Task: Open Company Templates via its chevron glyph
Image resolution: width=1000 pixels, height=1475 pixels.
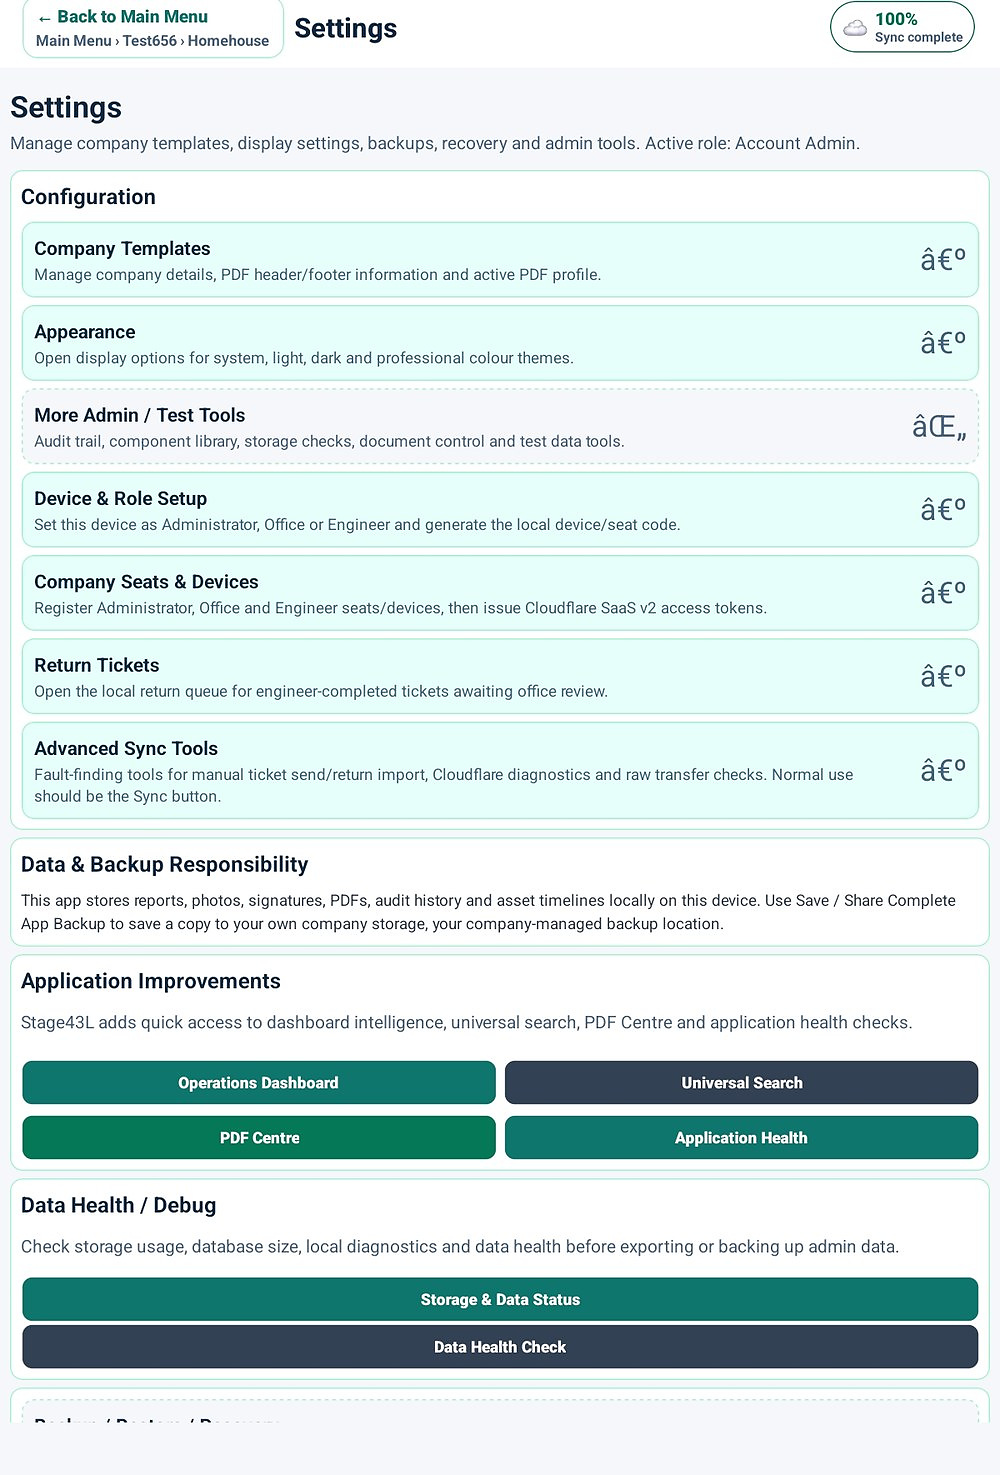Action: pyautogui.click(x=943, y=260)
